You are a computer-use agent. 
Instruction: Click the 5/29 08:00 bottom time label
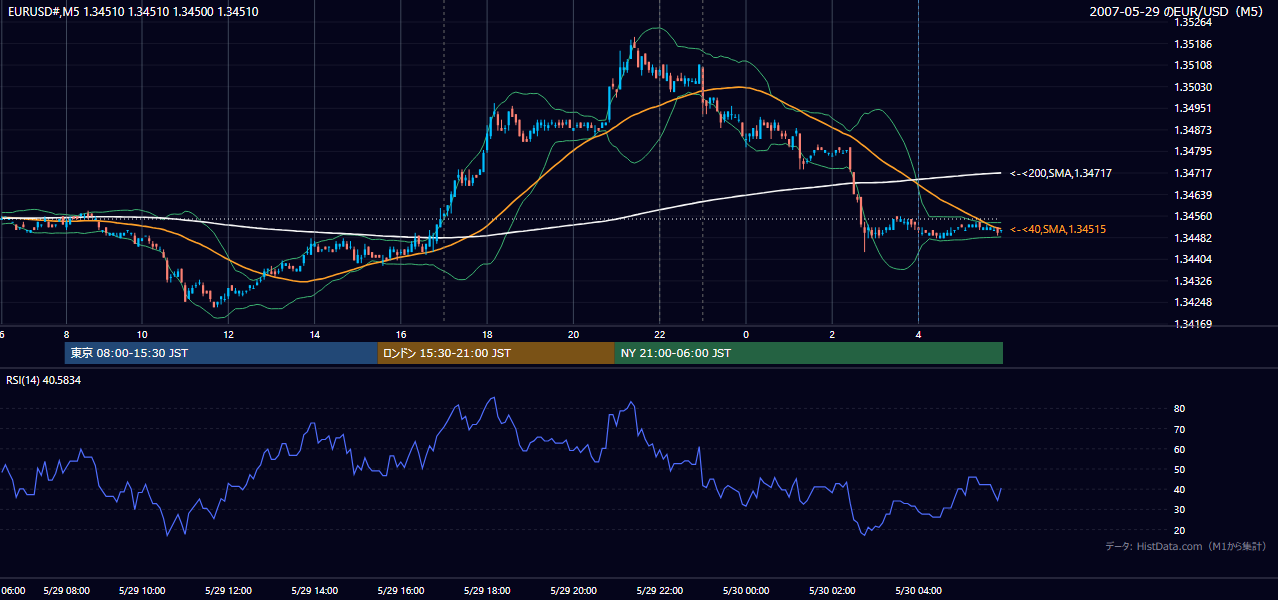tap(66, 590)
